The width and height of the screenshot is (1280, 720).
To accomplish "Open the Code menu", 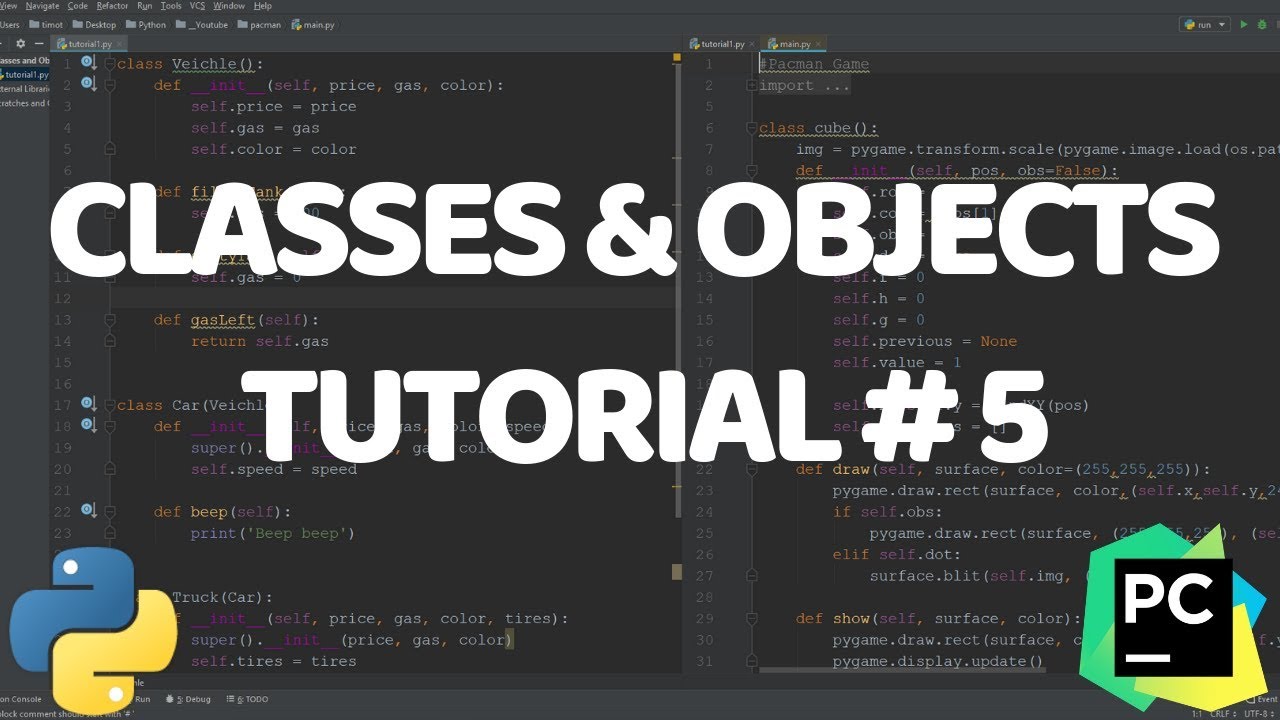I will [x=77, y=6].
